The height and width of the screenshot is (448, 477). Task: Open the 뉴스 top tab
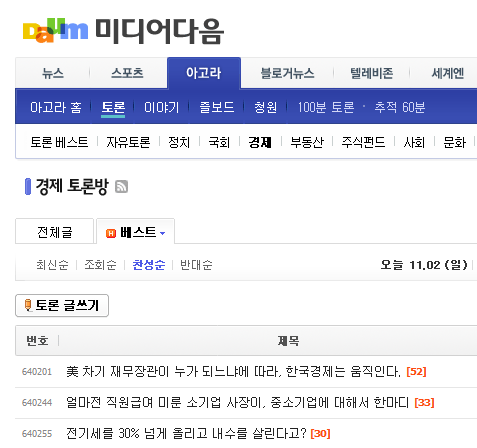[x=53, y=73]
